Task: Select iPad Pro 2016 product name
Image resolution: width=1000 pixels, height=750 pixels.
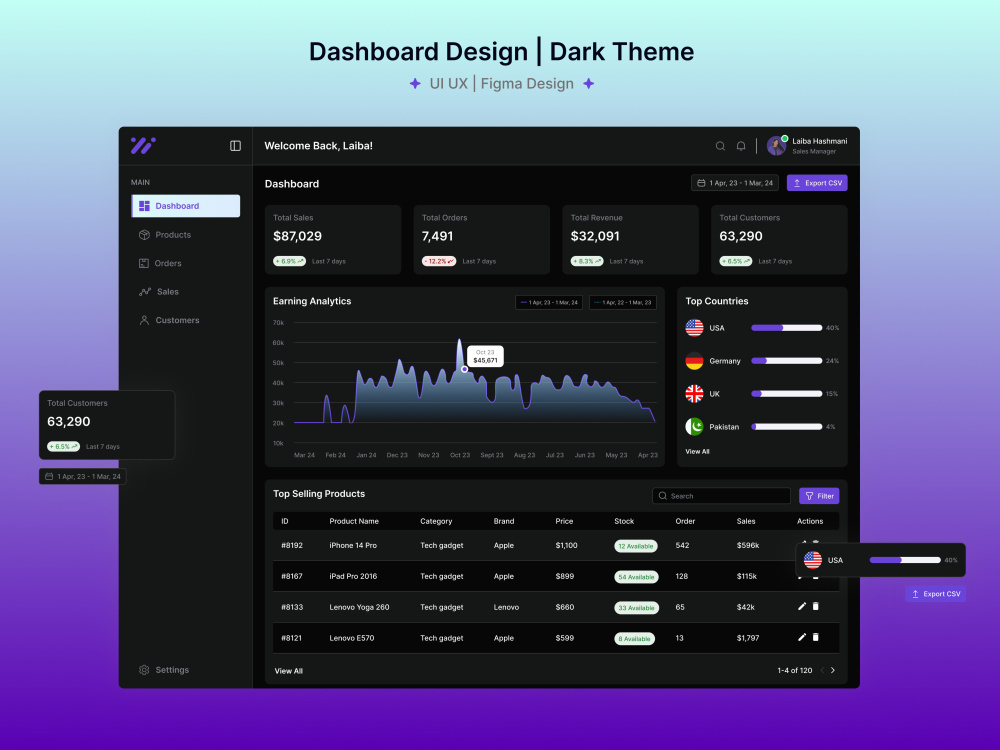Action: [x=353, y=576]
